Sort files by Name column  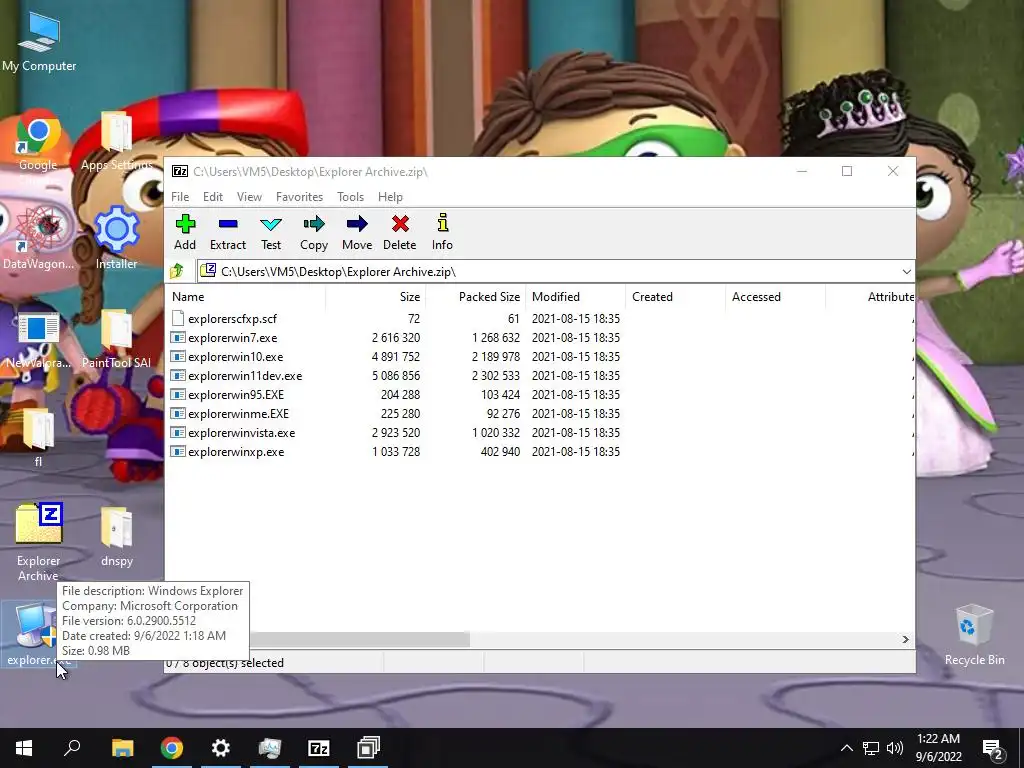click(x=246, y=296)
